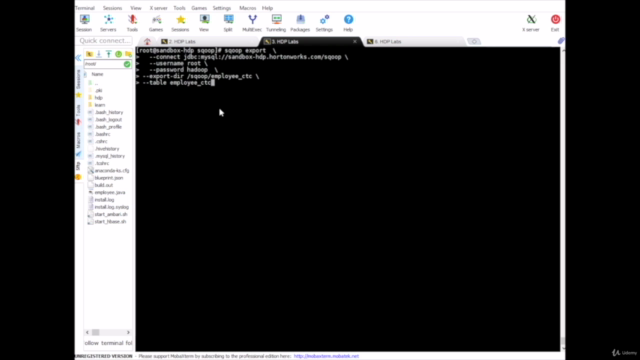640x360 pixels.
Task: Collapse the sidebar with double-arrow icon
Action: click(x=78, y=58)
